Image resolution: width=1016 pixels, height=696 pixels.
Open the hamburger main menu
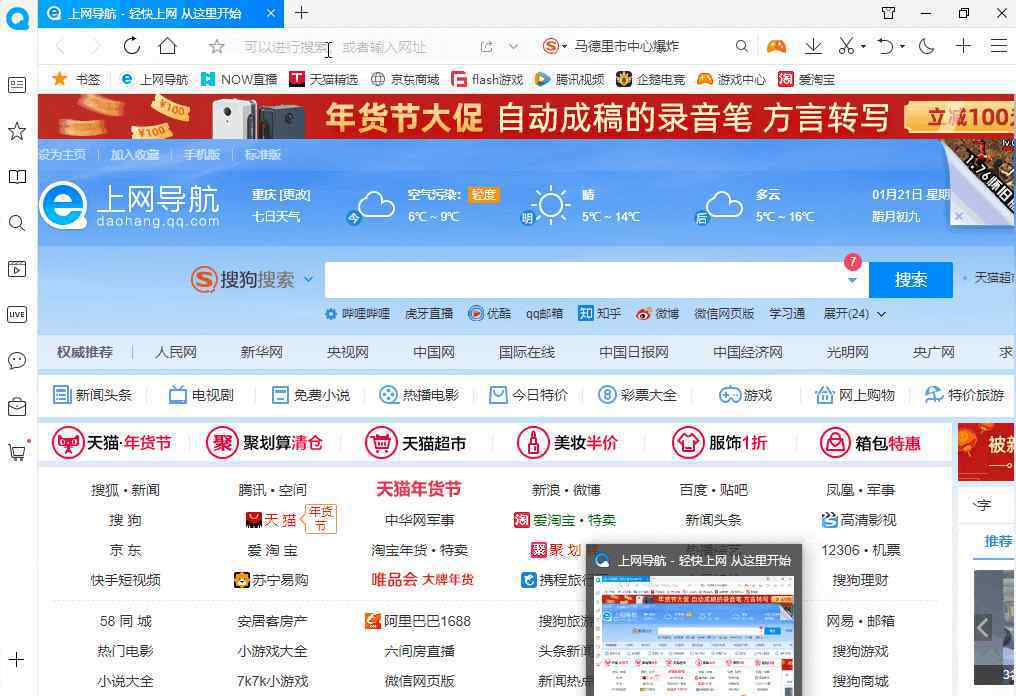999,46
